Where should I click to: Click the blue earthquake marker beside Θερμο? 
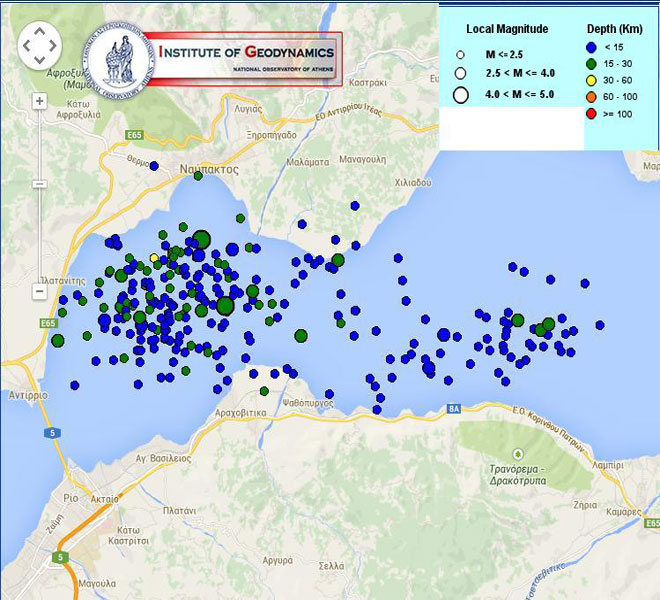coord(154,165)
